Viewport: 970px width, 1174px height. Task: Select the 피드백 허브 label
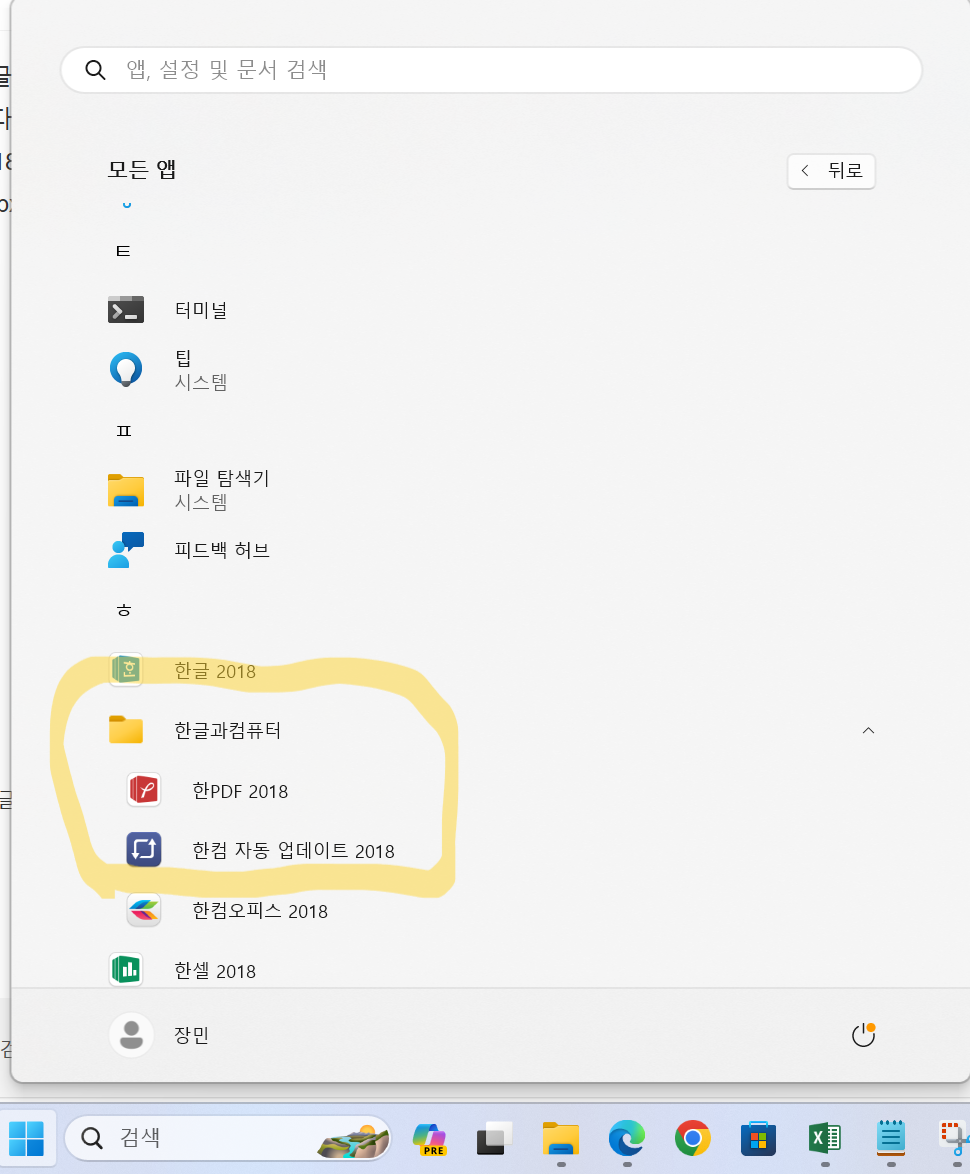tap(222, 550)
